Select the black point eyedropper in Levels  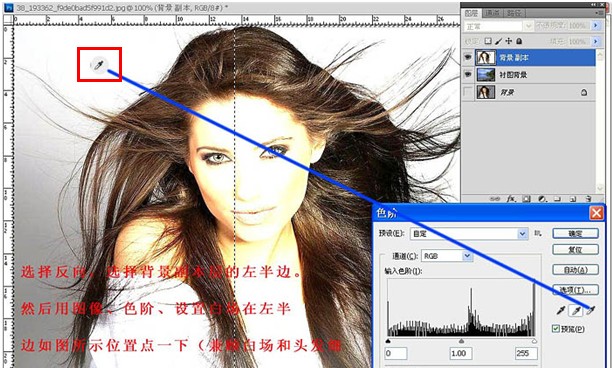coord(561,311)
